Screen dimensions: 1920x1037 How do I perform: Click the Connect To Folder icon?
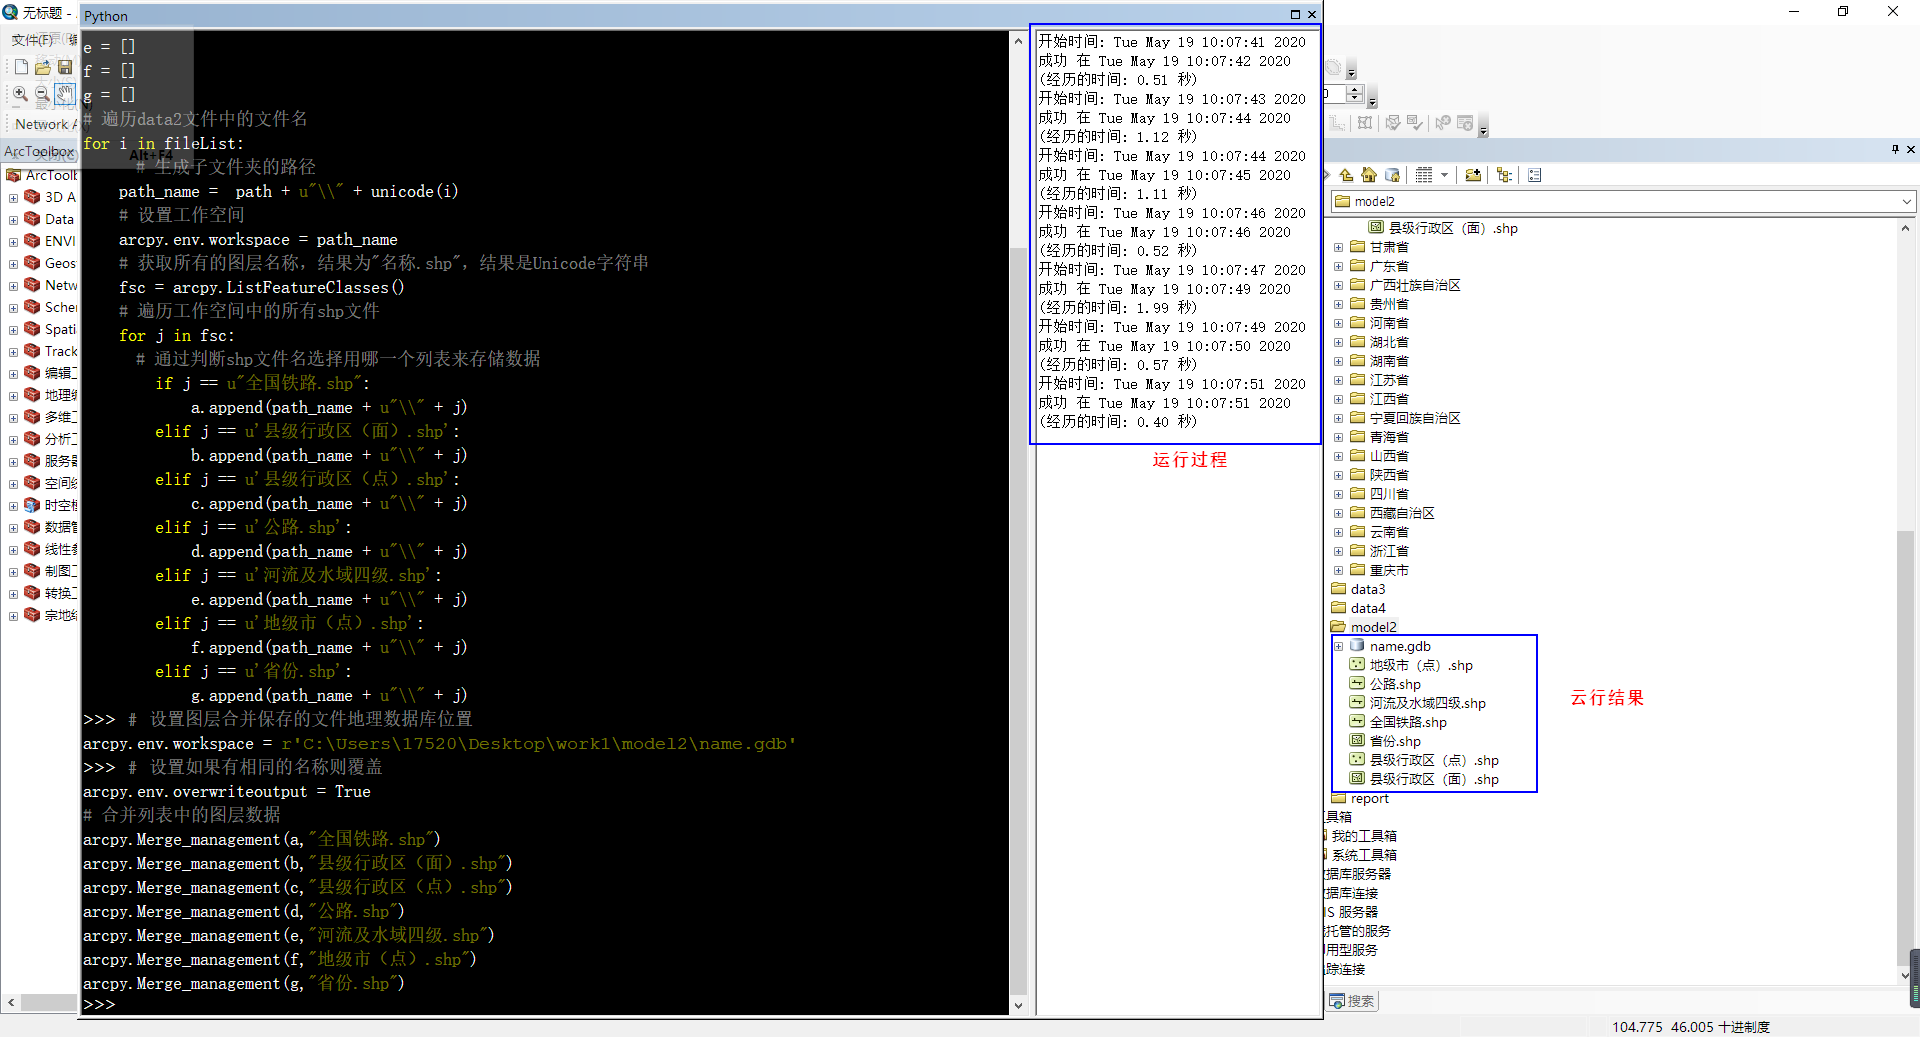(1473, 174)
